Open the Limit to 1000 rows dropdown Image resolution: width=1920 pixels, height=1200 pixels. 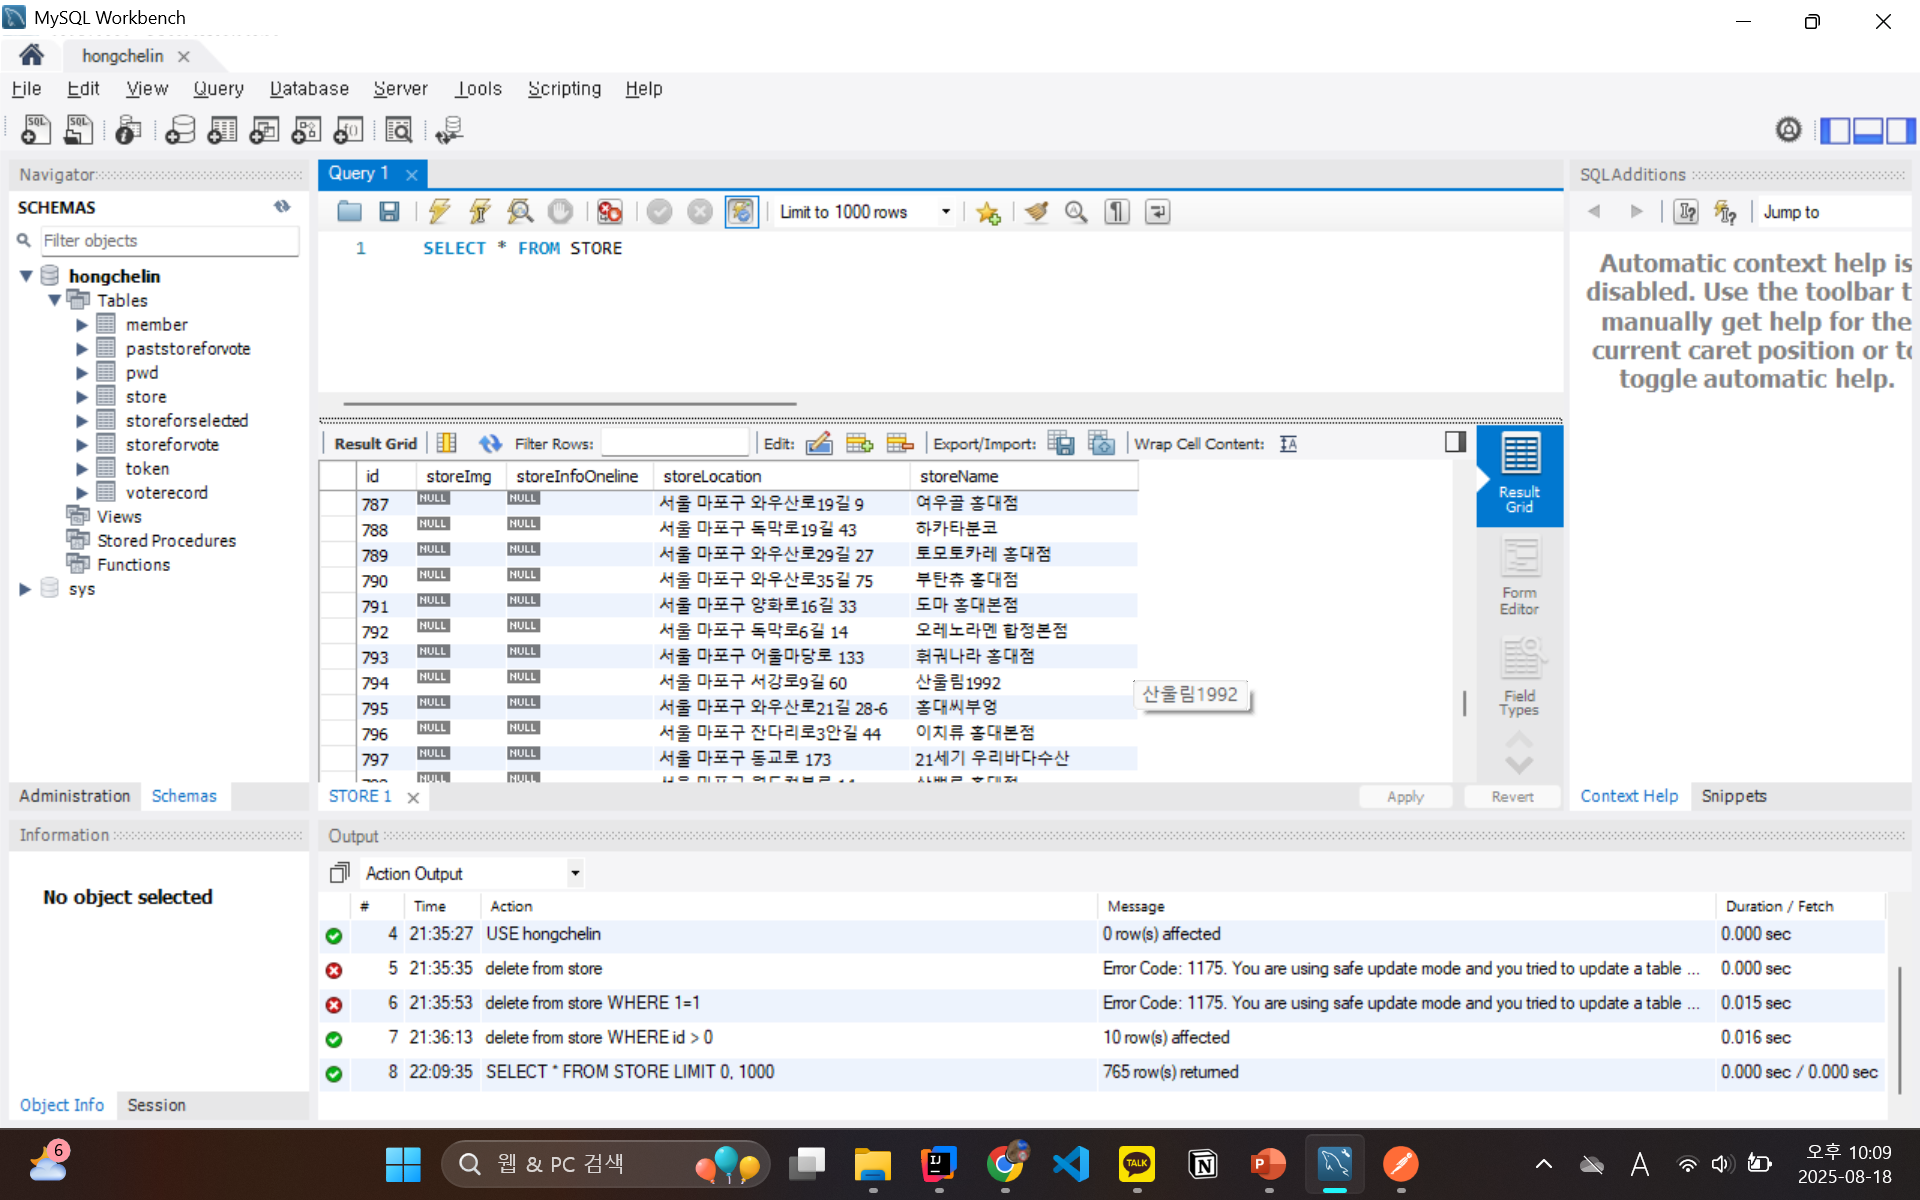click(945, 212)
